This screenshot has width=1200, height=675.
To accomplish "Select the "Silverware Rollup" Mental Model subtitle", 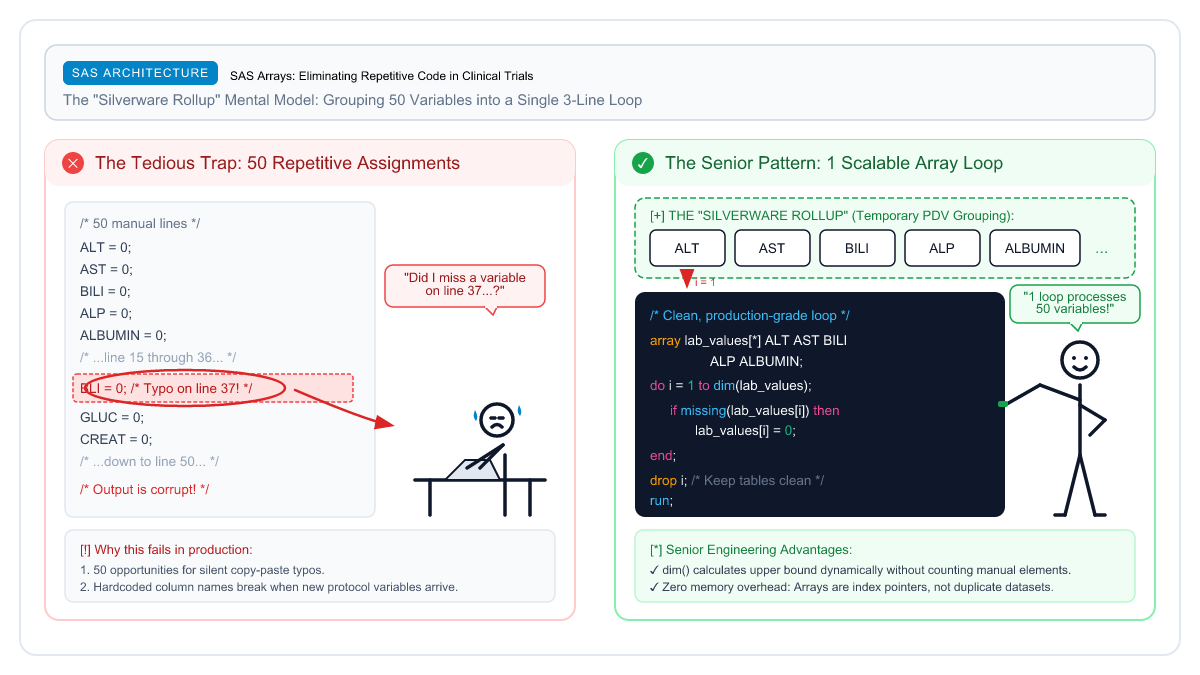I will [352, 100].
